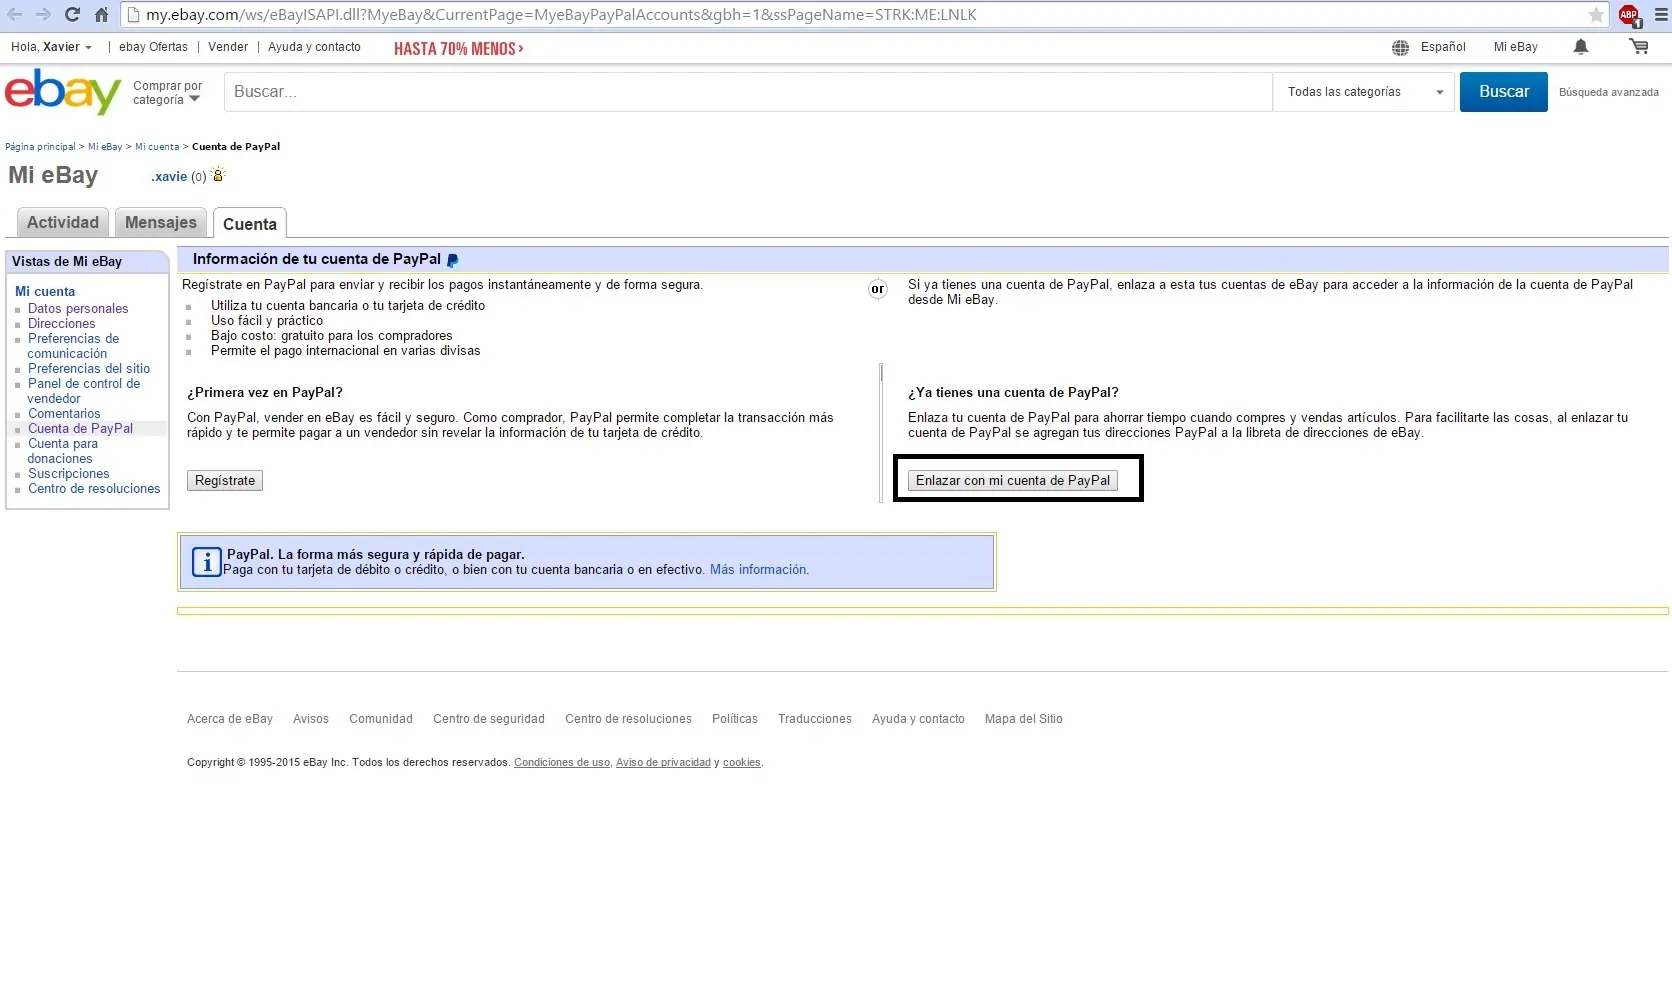1672x981 pixels.
Task: Click the info icon in PayPal notice
Action: pos(206,562)
